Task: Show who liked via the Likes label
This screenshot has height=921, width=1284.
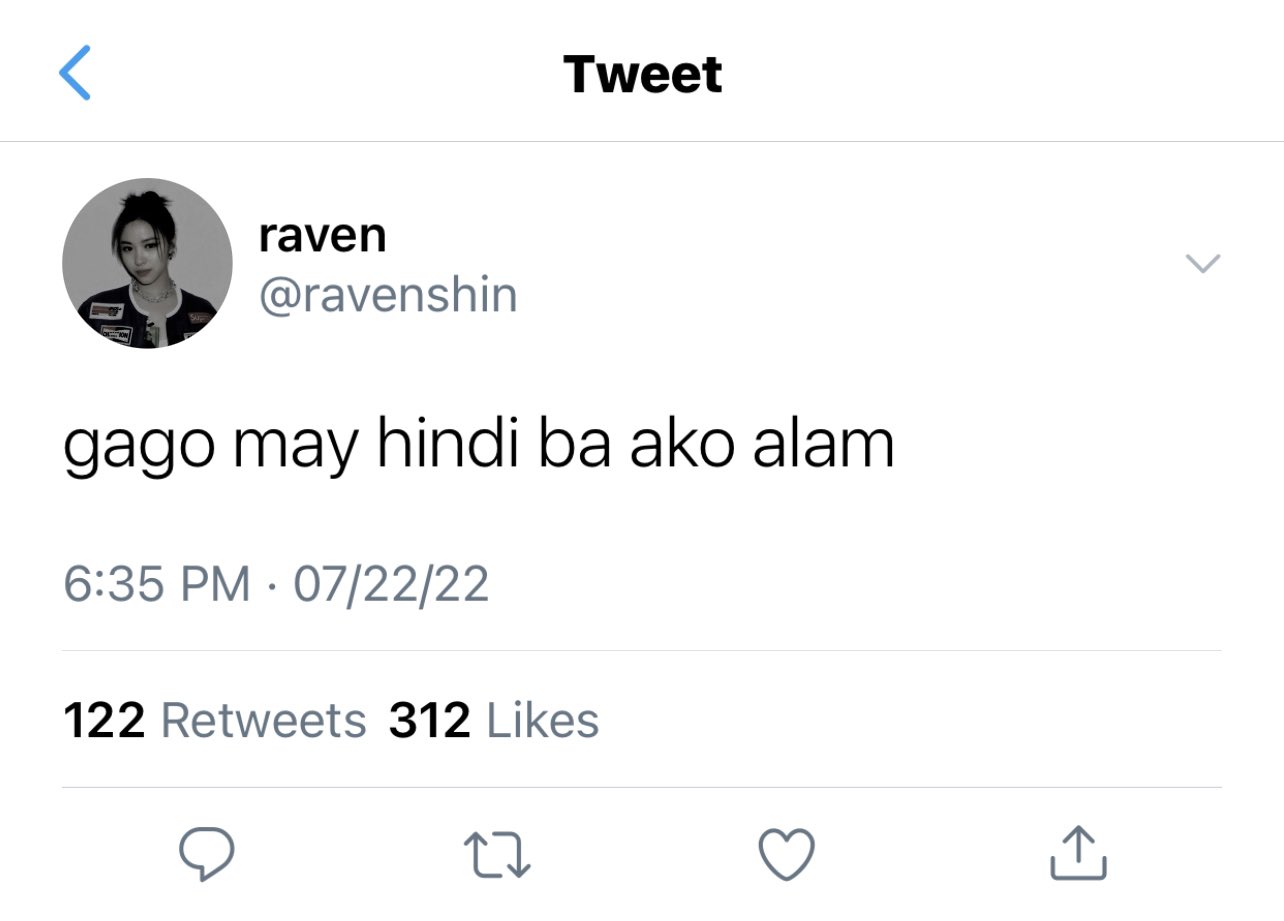Action: point(543,720)
